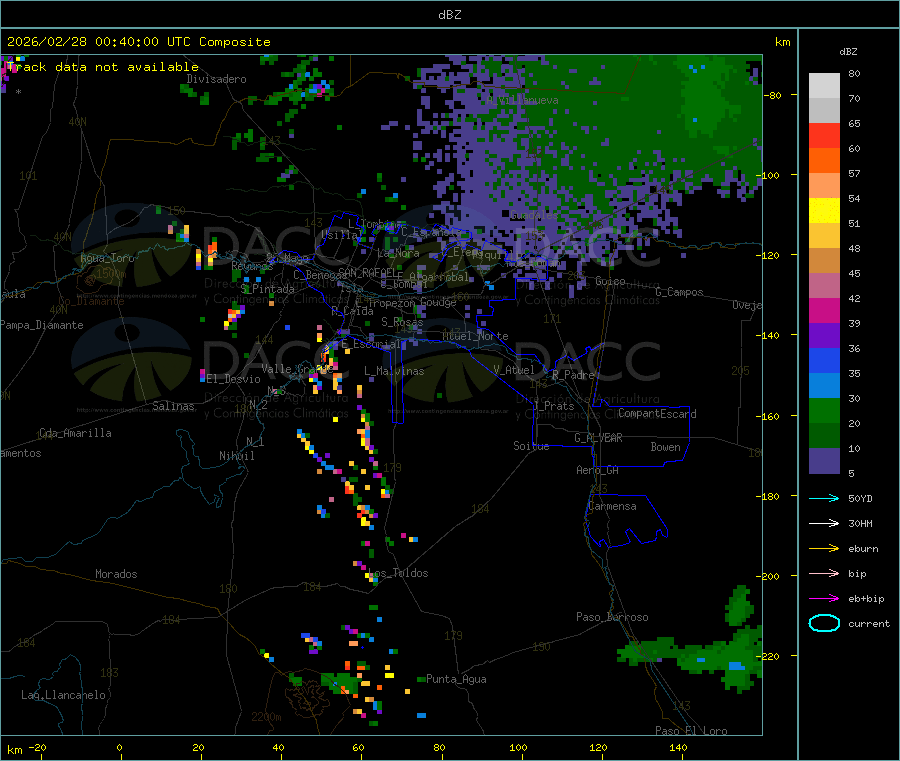Viewport: 900px width, 761px height.
Task: Click the 'Track data not available' message
Action: [x=103, y=67]
